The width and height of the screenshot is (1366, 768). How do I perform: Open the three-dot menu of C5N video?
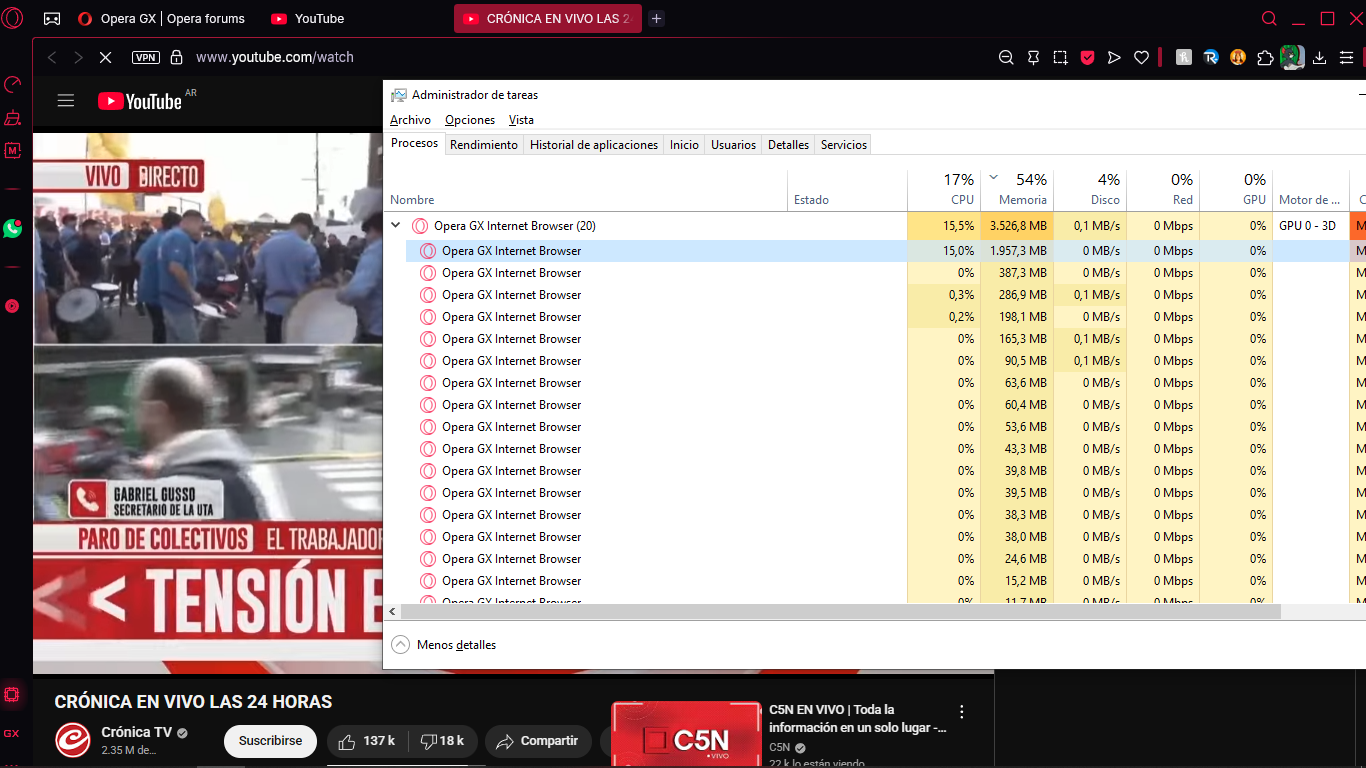pos(962,712)
